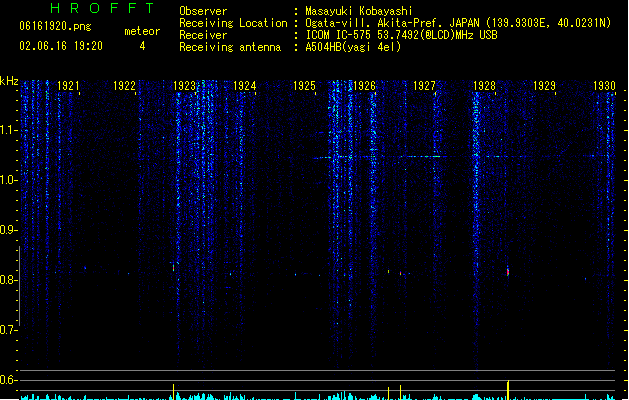Click the kHz axis unit label
629x400 pixels.
pyautogui.click(x=9, y=81)
